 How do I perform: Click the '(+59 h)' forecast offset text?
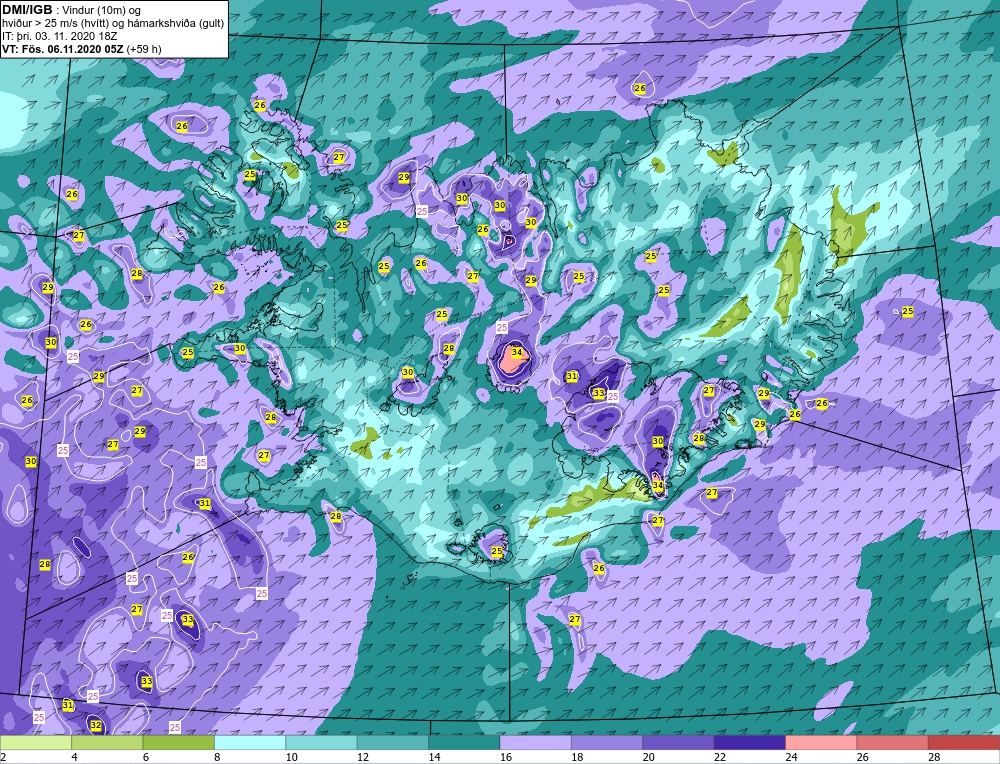144,49
